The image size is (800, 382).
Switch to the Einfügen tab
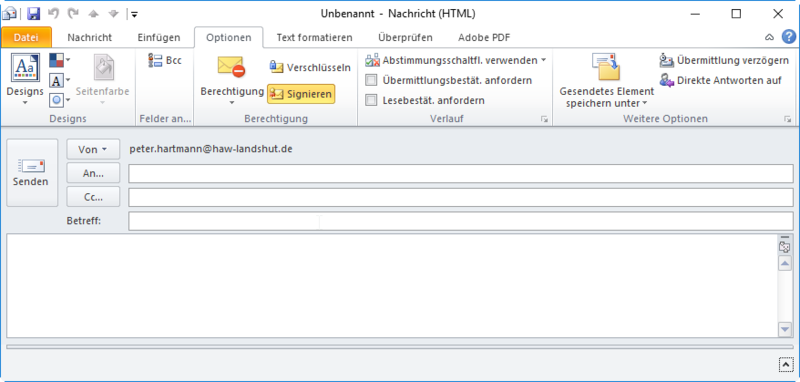159,37
